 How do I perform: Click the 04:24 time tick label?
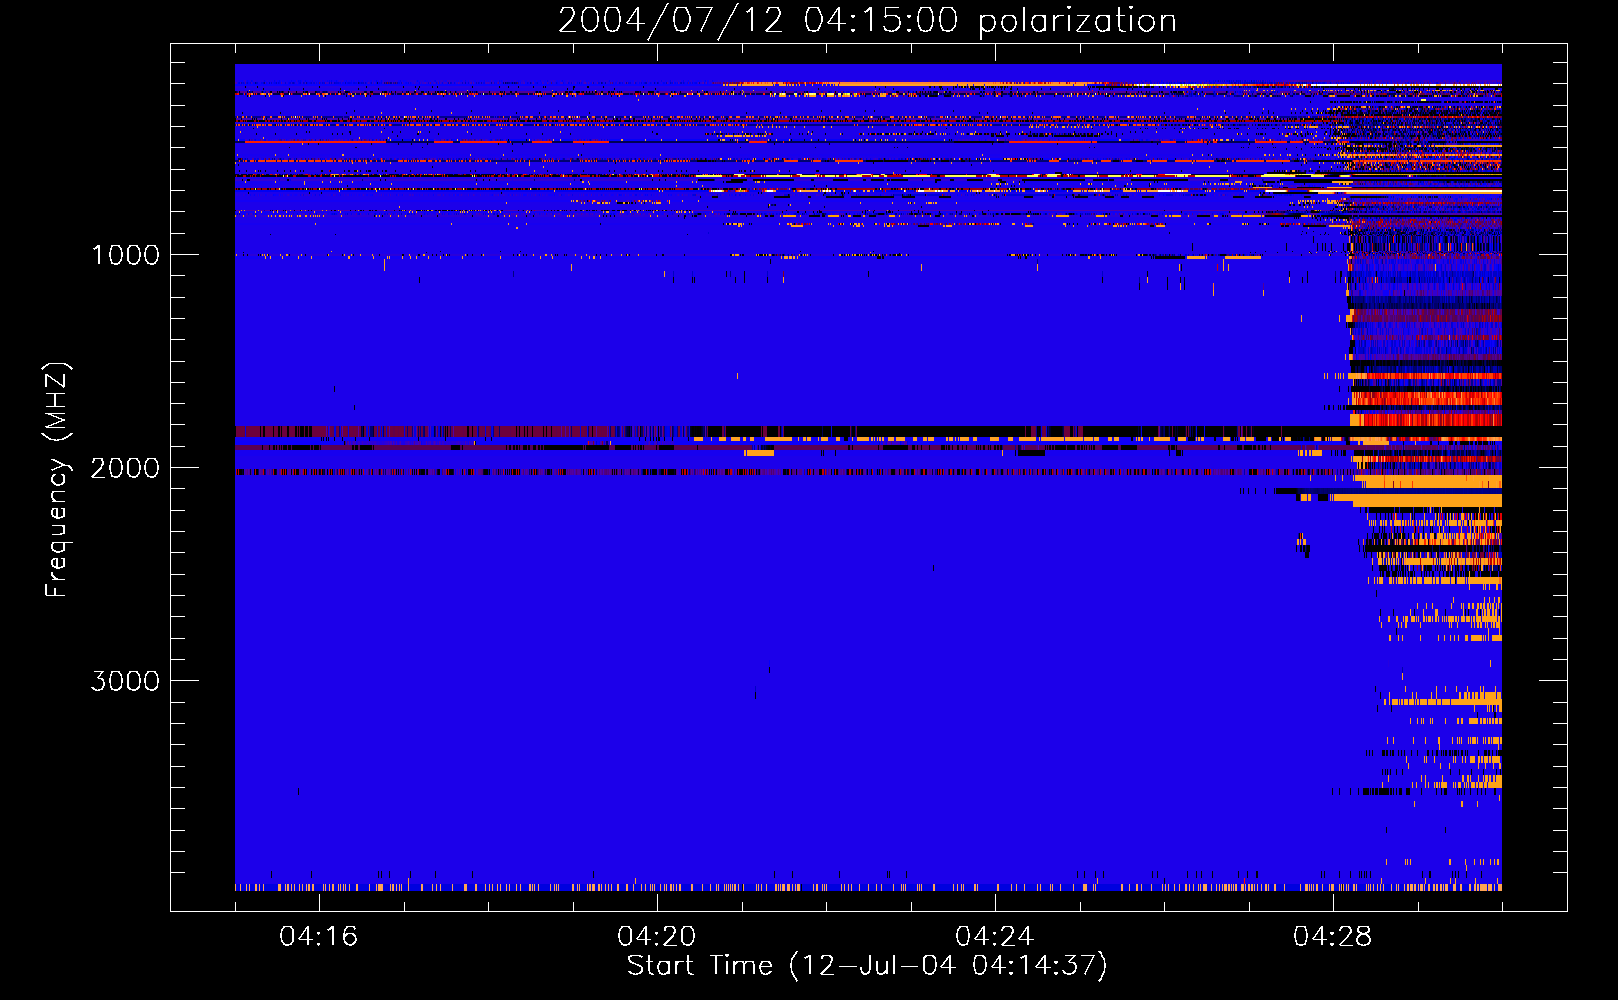pos(995,936)
